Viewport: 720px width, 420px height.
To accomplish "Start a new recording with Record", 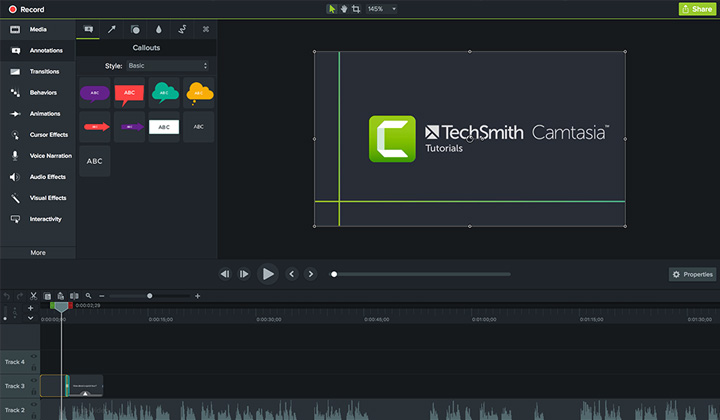I will (x=26, y=9).
